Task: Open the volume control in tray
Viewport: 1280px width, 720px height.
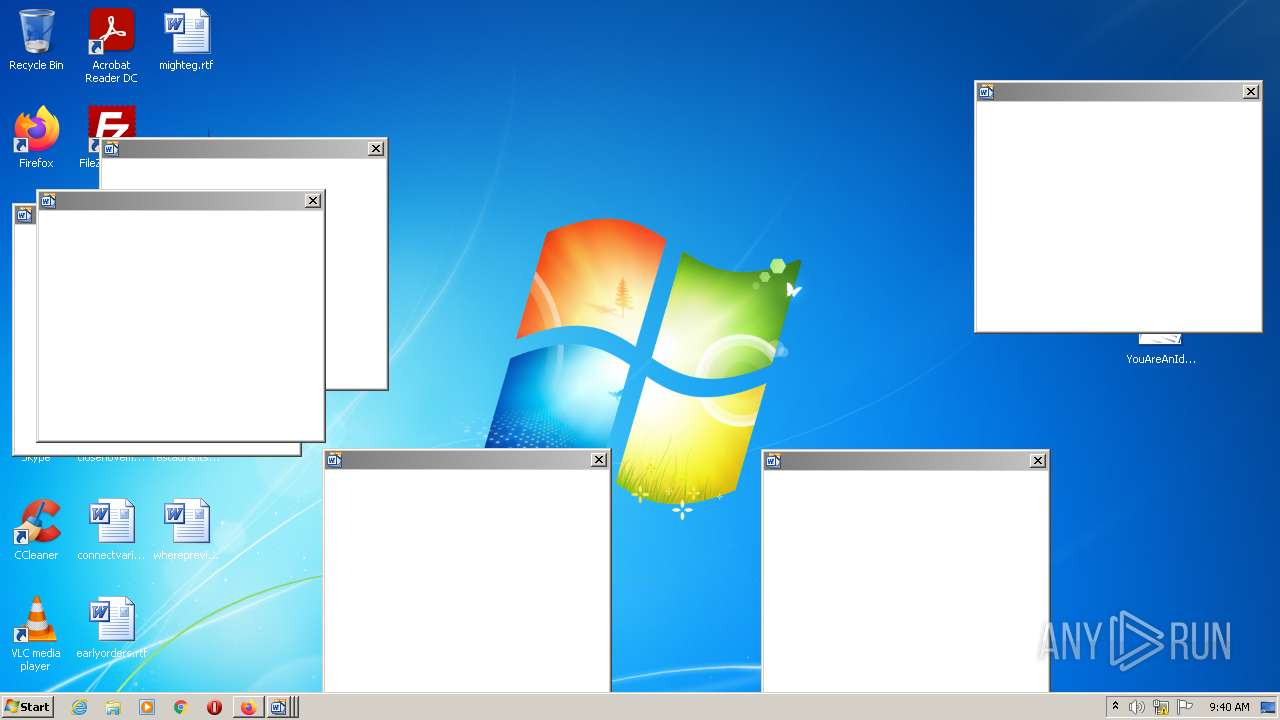Action: point(1137,707)
